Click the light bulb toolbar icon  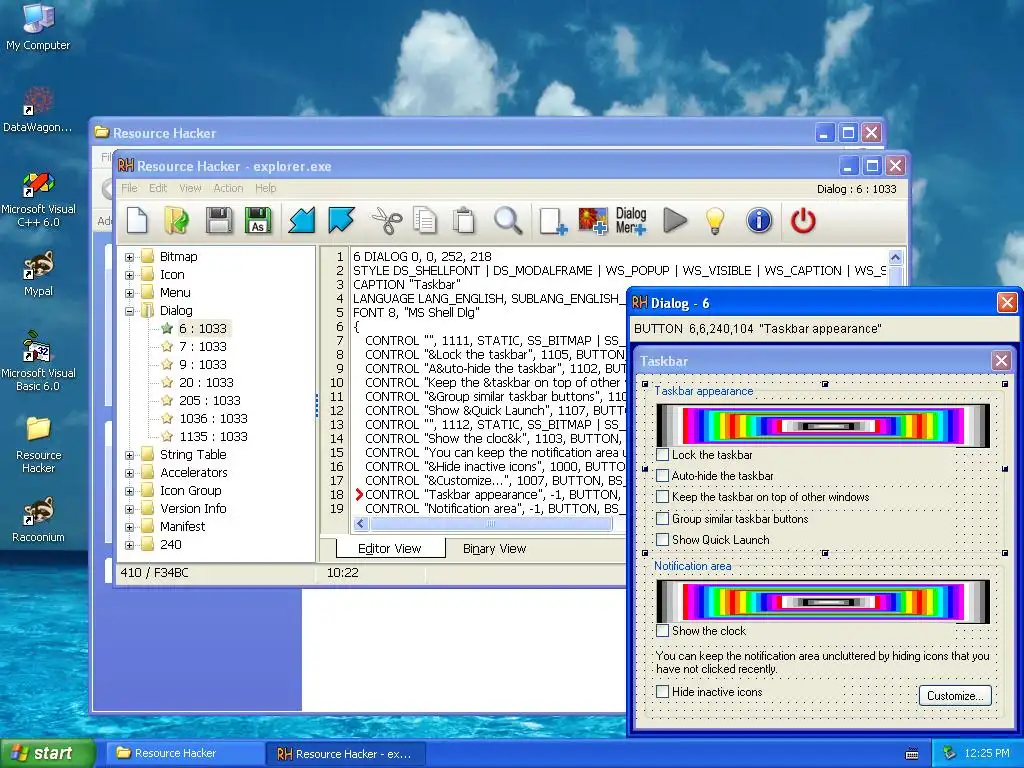(715, 220)
